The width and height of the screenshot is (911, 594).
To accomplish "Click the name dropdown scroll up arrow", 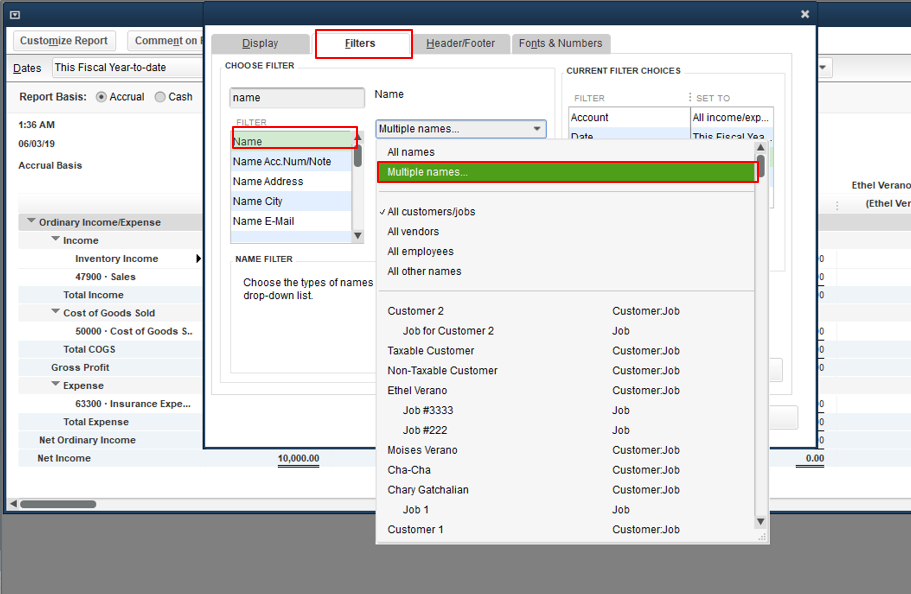I will (x=761, y=148).
